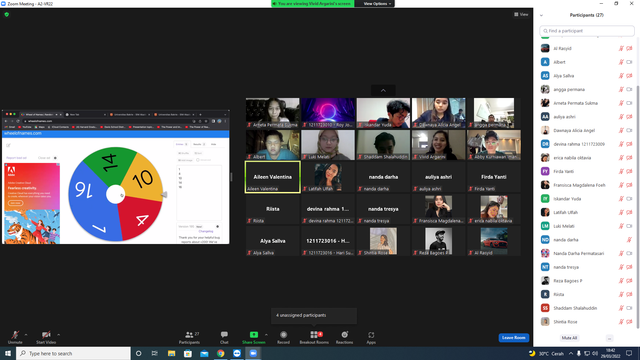Select Aileen Valentina's highlighted video tile
The width and height of the screenshot is (640, 360).
273,177
